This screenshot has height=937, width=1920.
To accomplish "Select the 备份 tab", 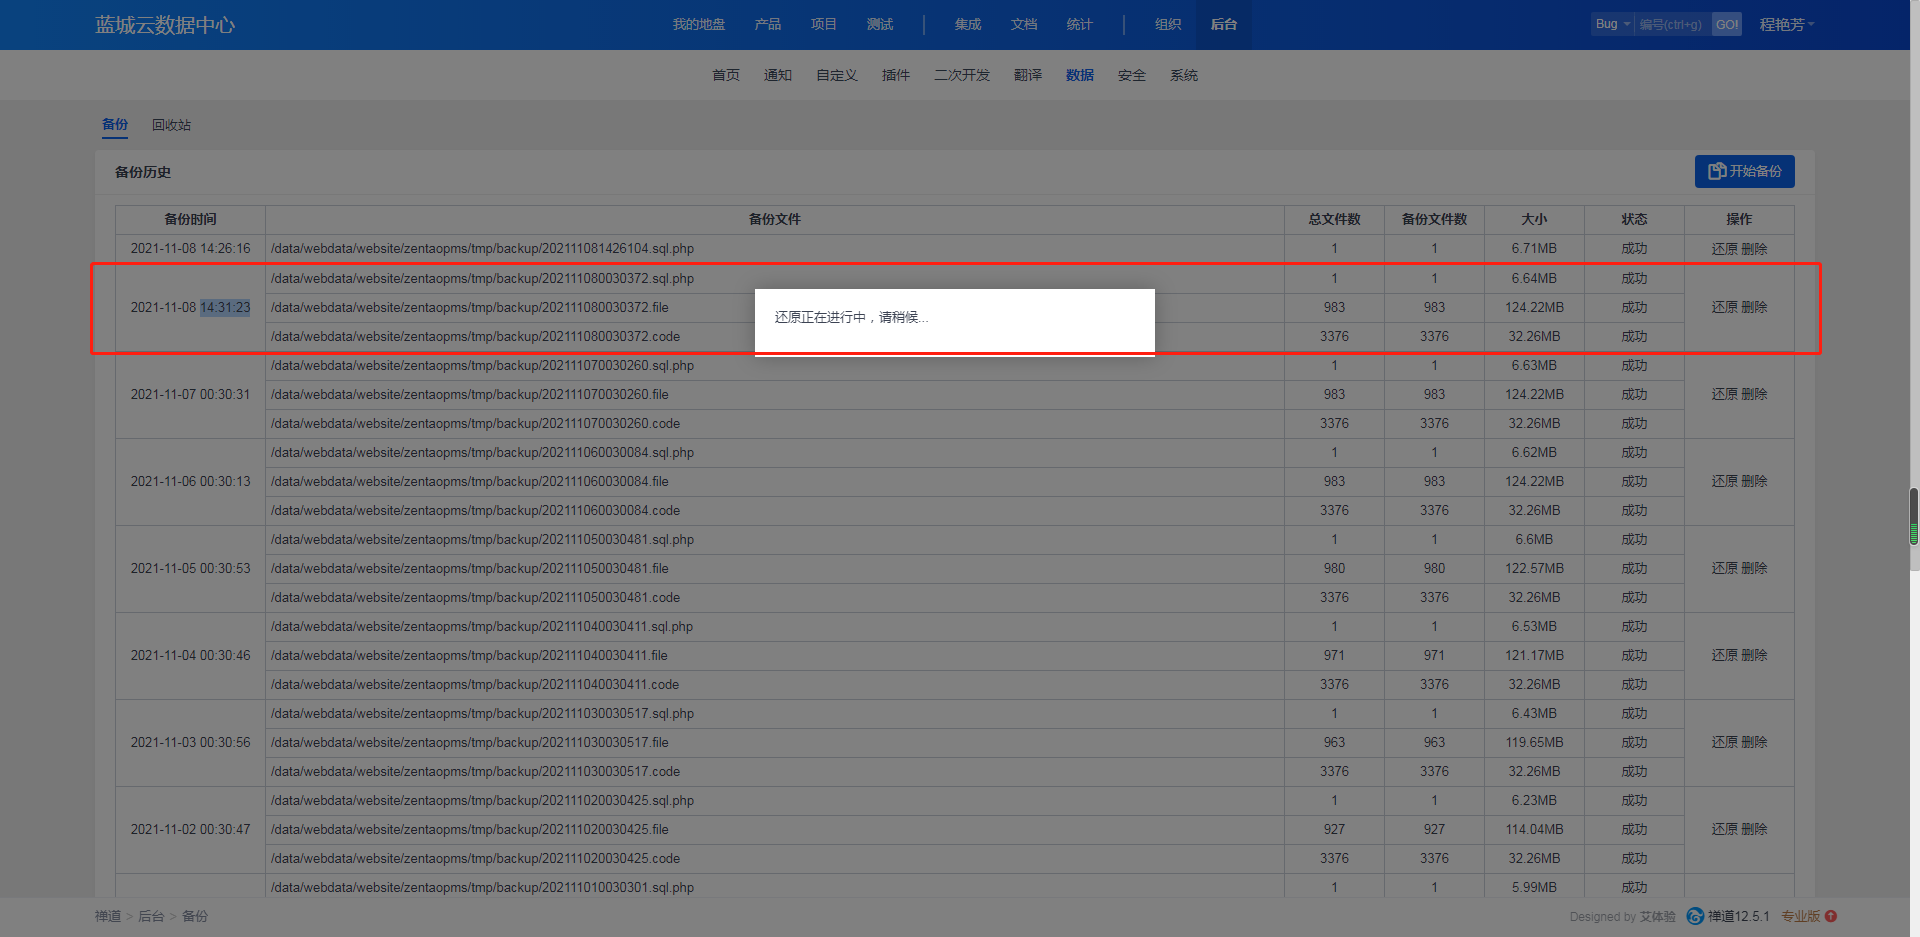I will point(115,125).
